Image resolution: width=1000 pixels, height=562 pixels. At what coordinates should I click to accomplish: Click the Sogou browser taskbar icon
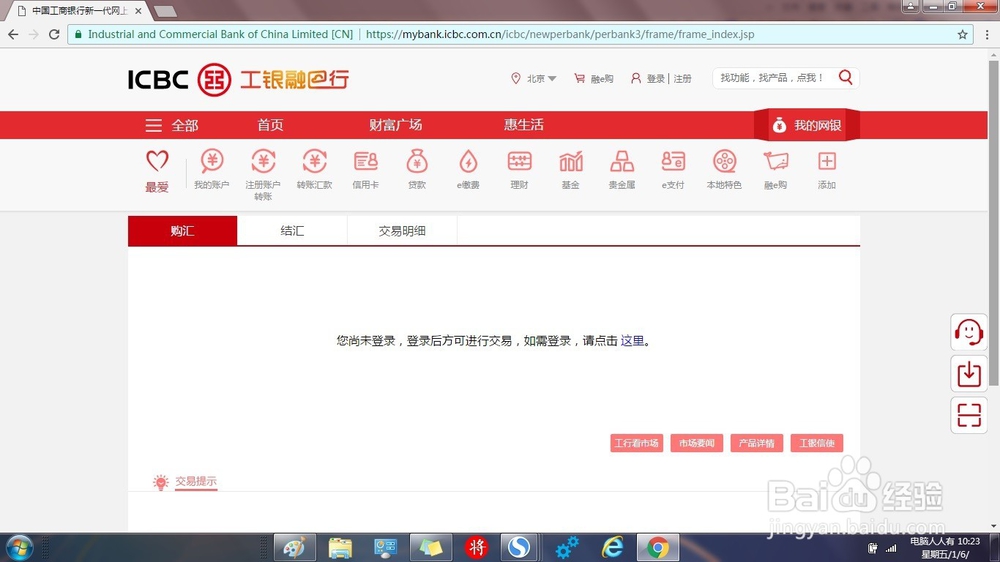click(519, 547)
